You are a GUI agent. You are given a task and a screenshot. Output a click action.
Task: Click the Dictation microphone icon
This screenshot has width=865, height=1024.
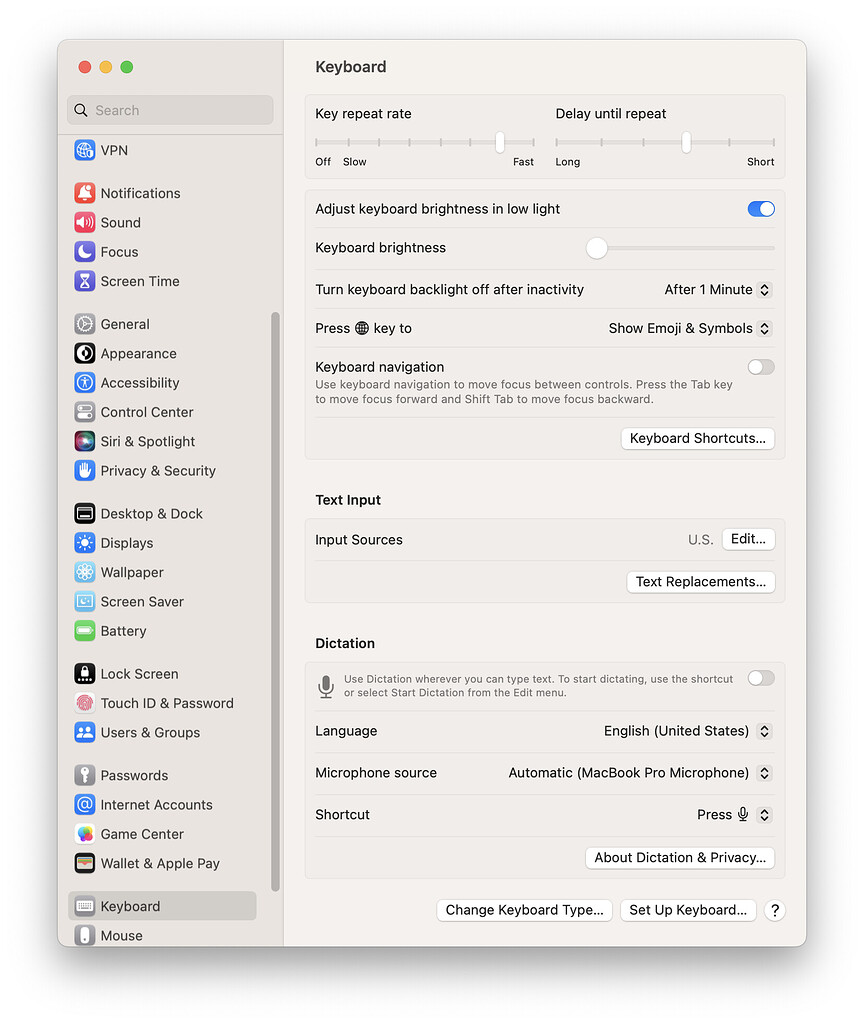pos(326,686)
